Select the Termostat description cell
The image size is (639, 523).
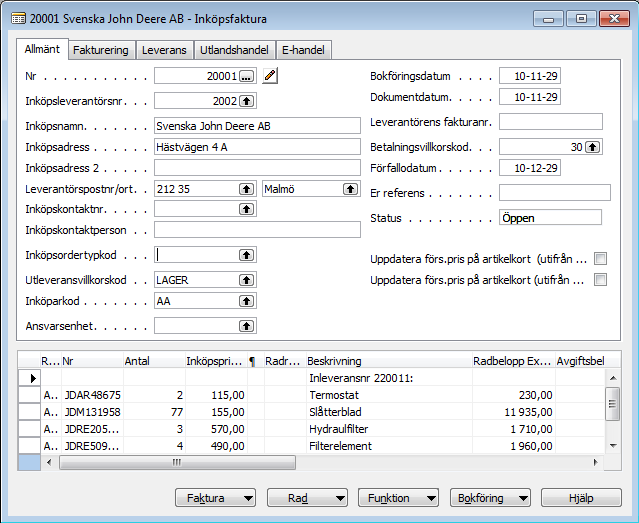(x=390, y=395)
